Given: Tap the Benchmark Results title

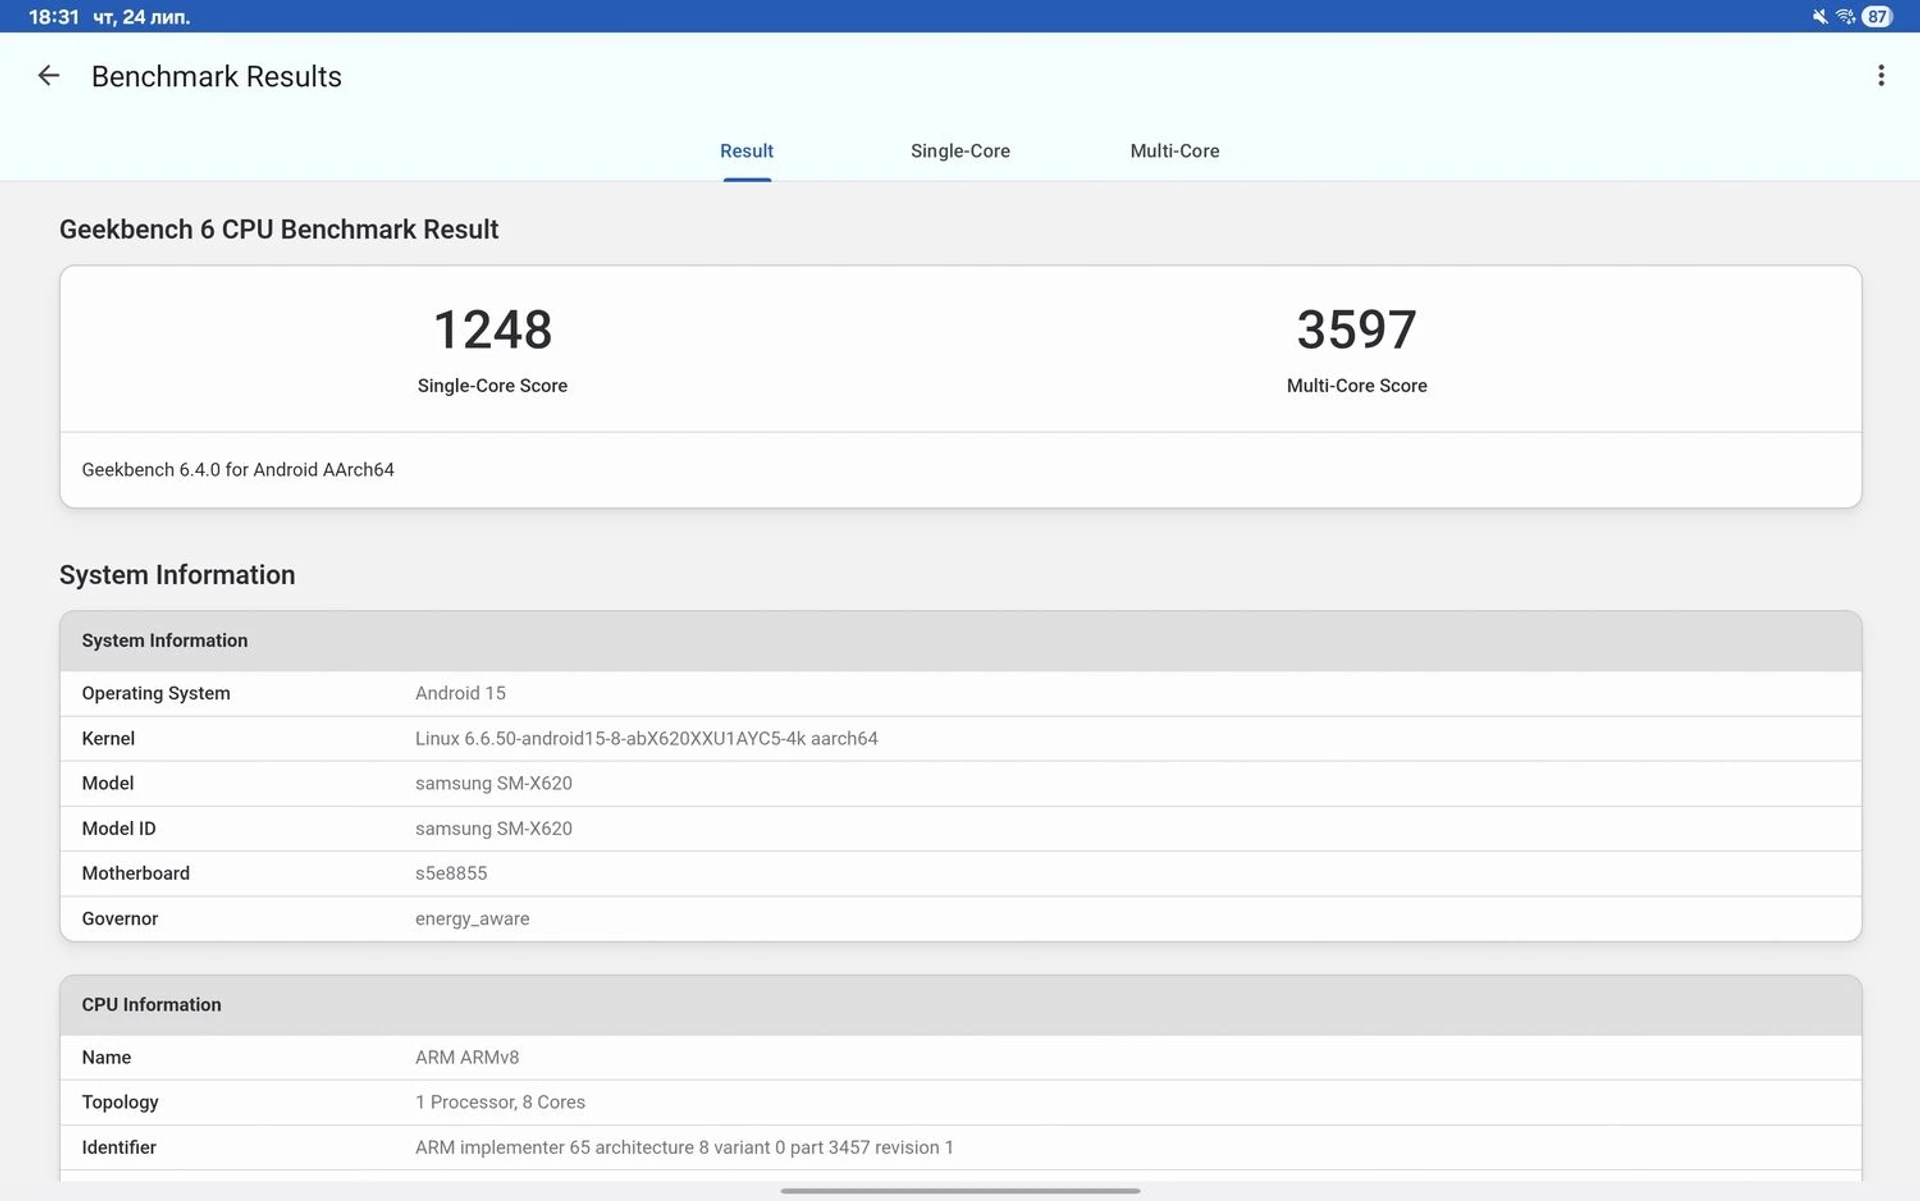Looking at the screenshot, I should click(x=216, y=76).
